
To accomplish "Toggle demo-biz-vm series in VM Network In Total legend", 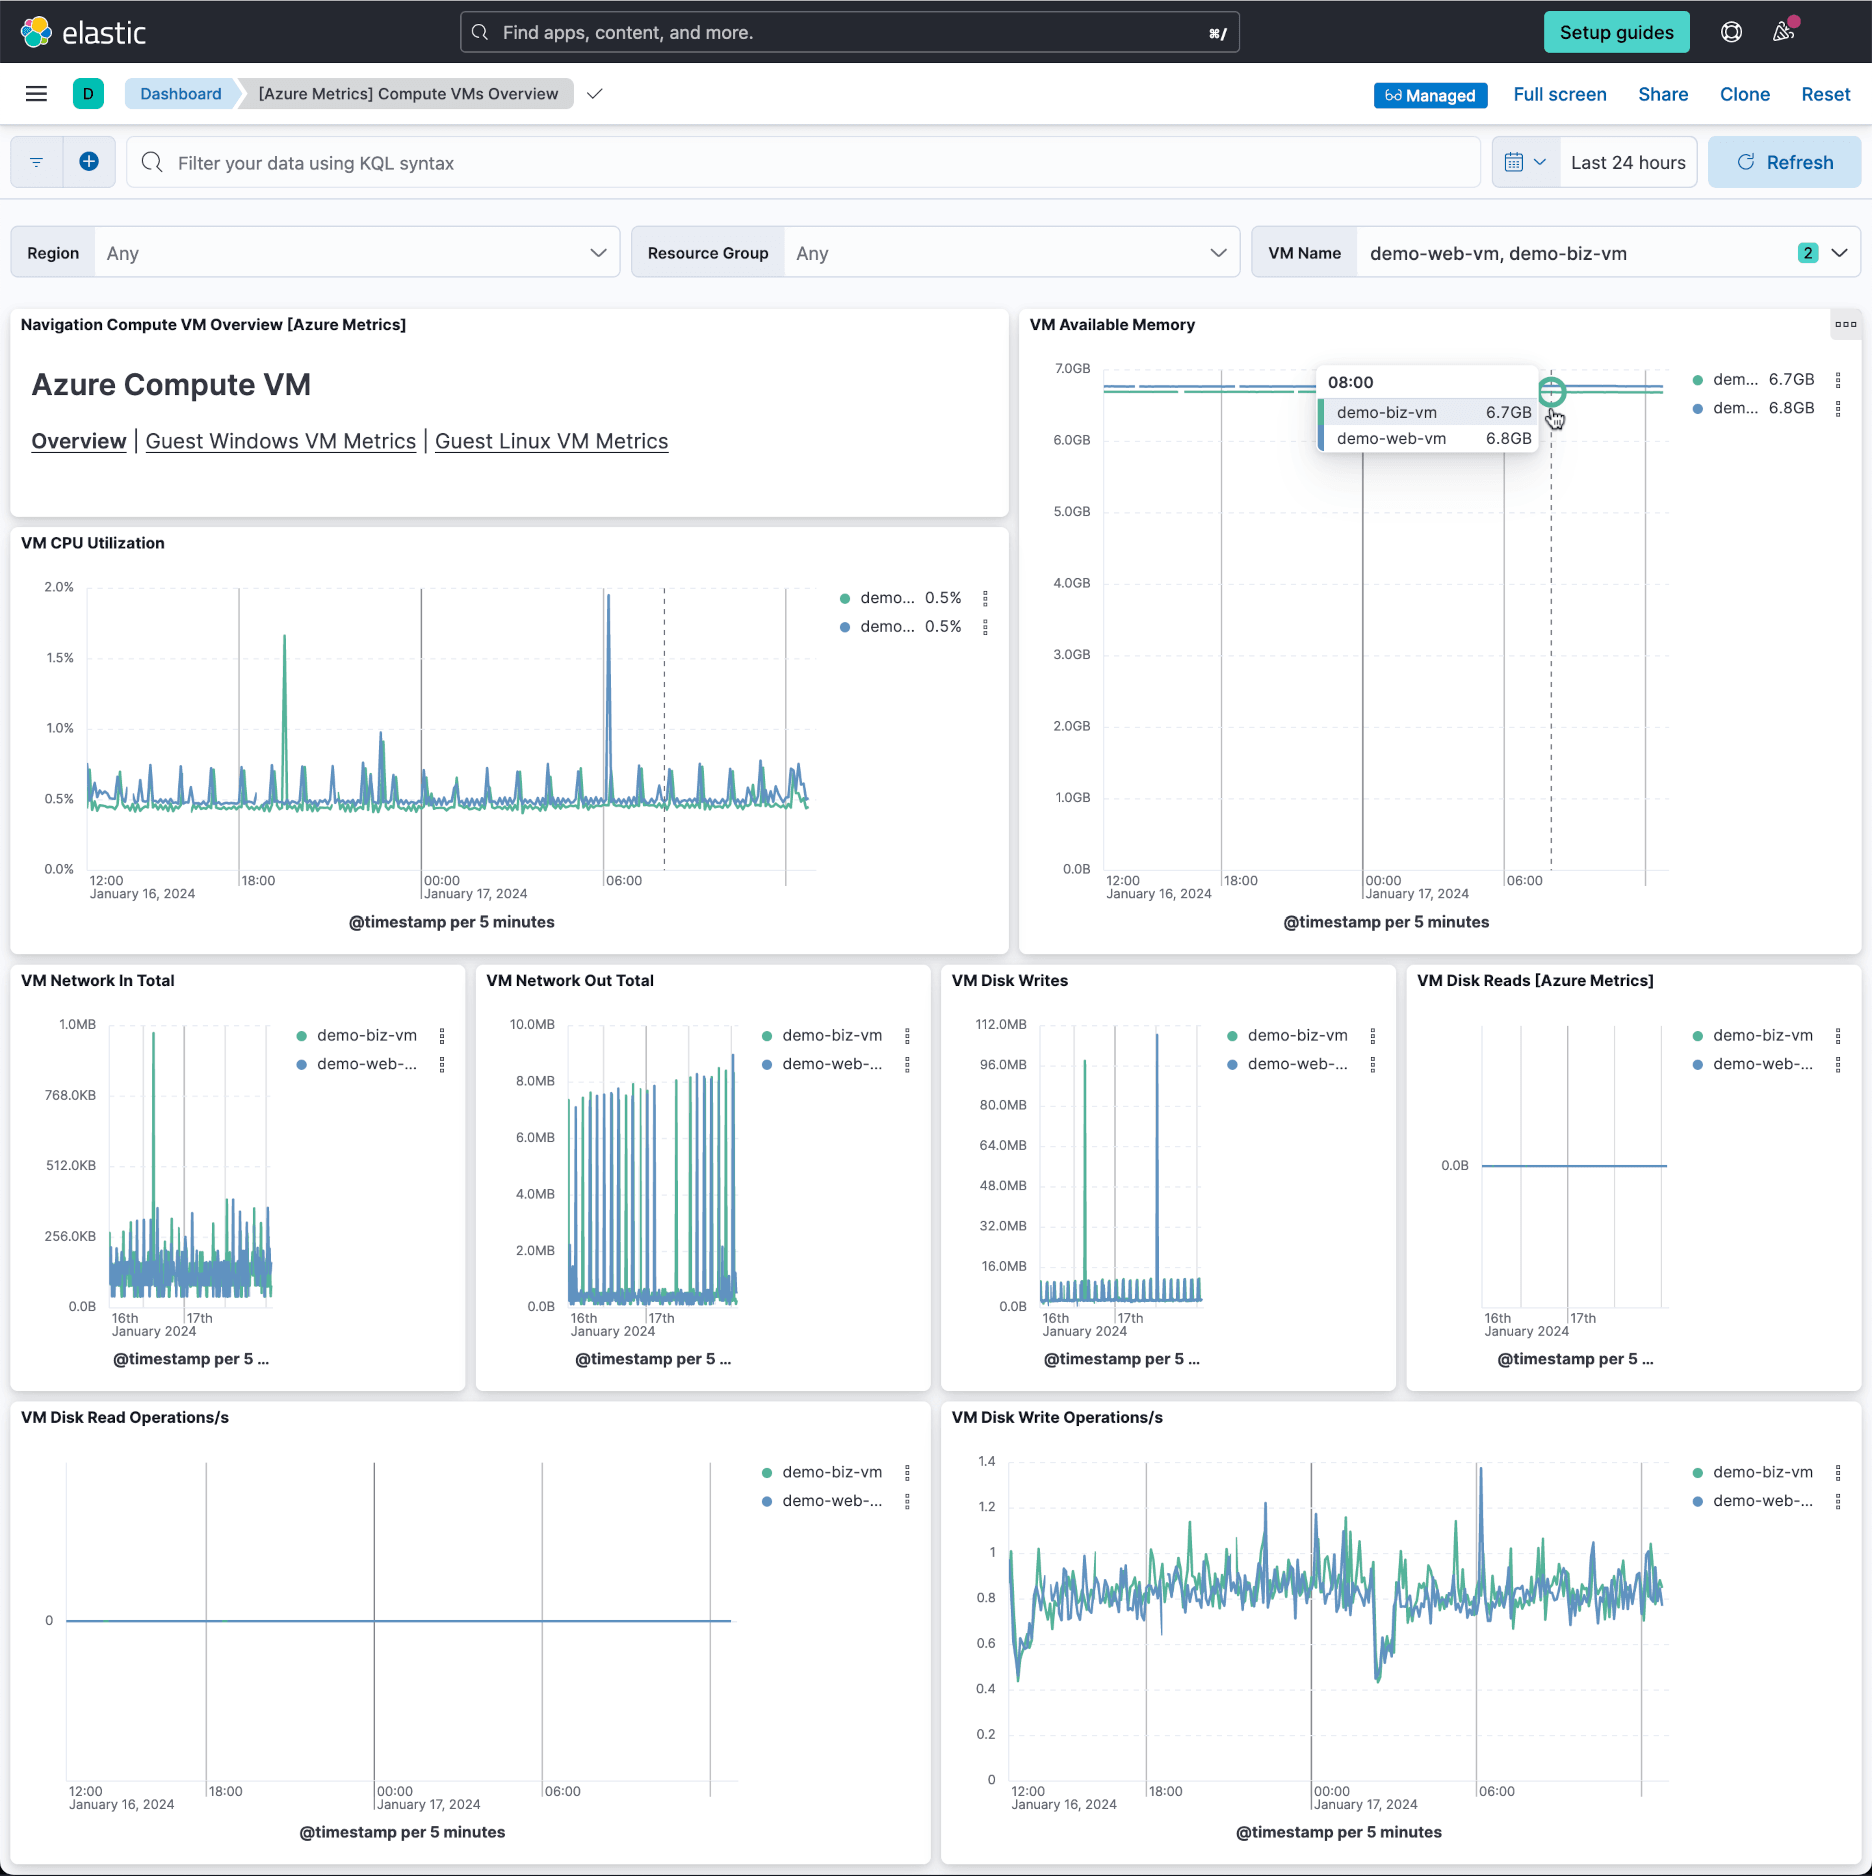I will (366, 1036).
